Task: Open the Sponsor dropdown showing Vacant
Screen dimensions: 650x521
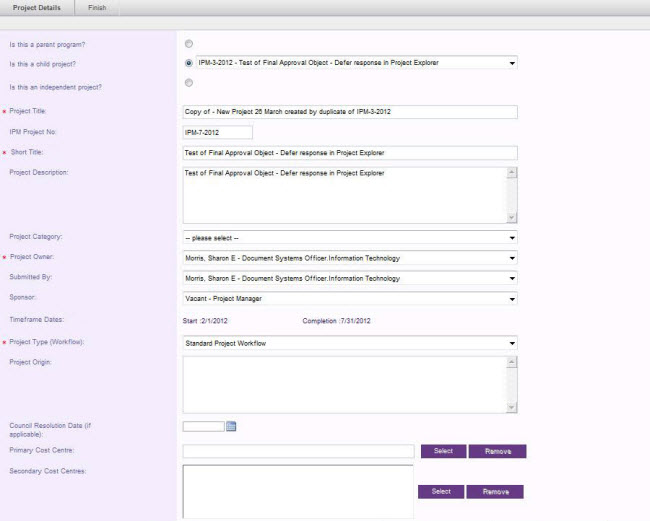Action: coord(350,298)
